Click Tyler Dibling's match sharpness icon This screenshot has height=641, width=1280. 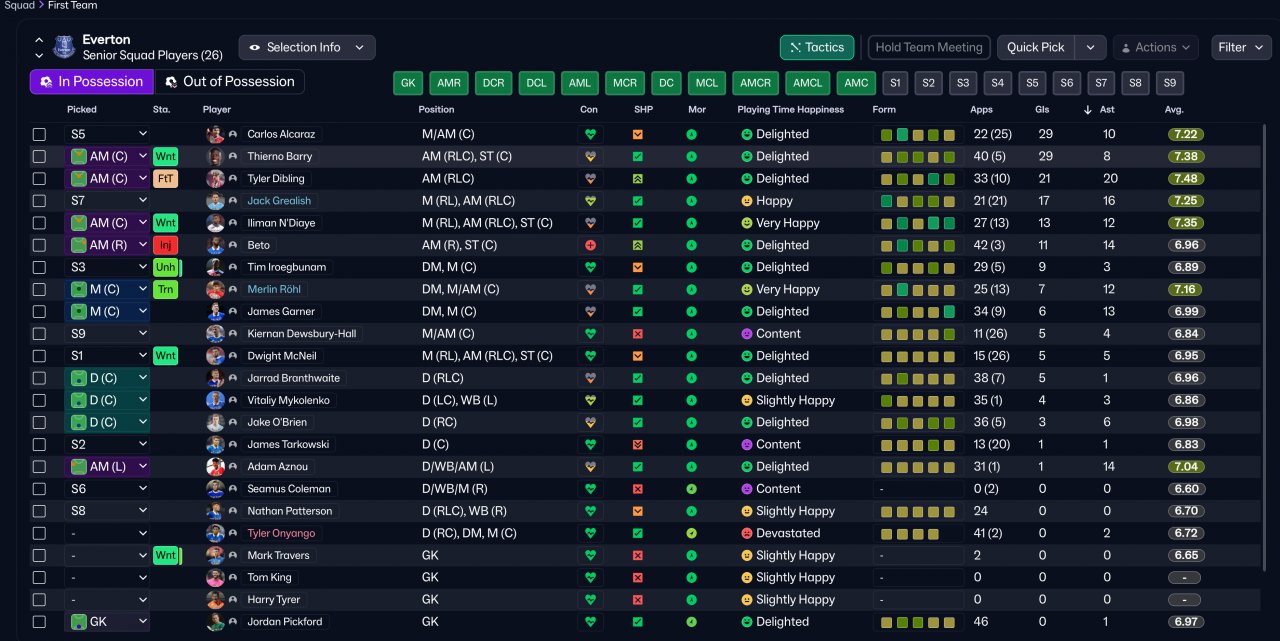(x=638, y=178)
